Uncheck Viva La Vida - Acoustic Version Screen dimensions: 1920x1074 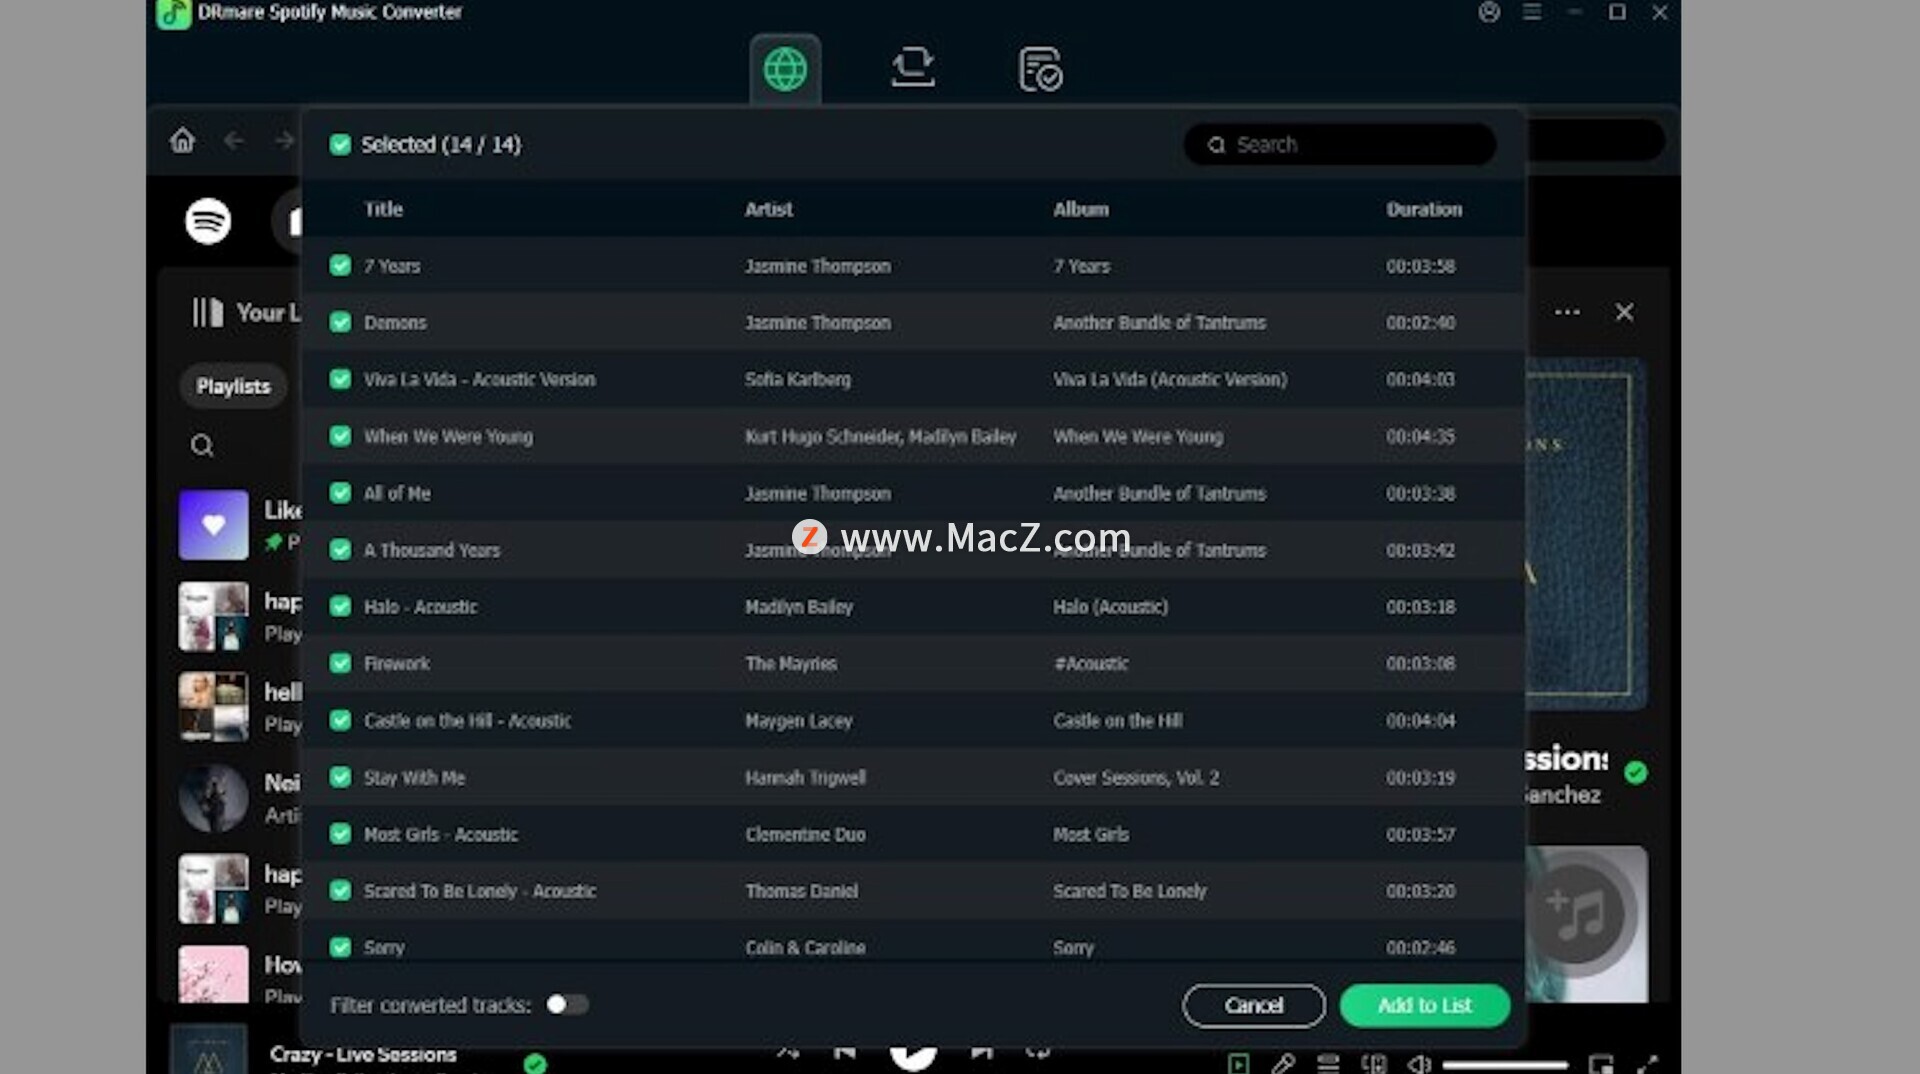point(340,379)
